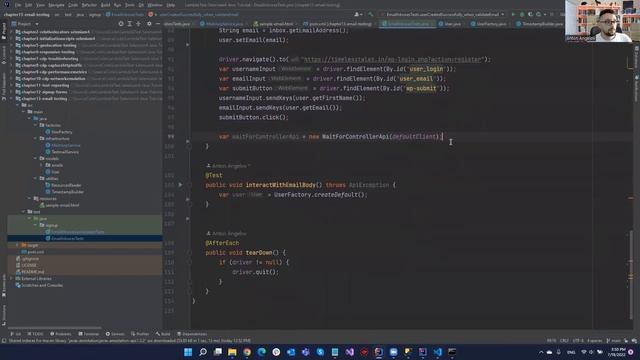Collapse the main folder
The height and width of the screenshot is (360, 640).
[24, 112]
